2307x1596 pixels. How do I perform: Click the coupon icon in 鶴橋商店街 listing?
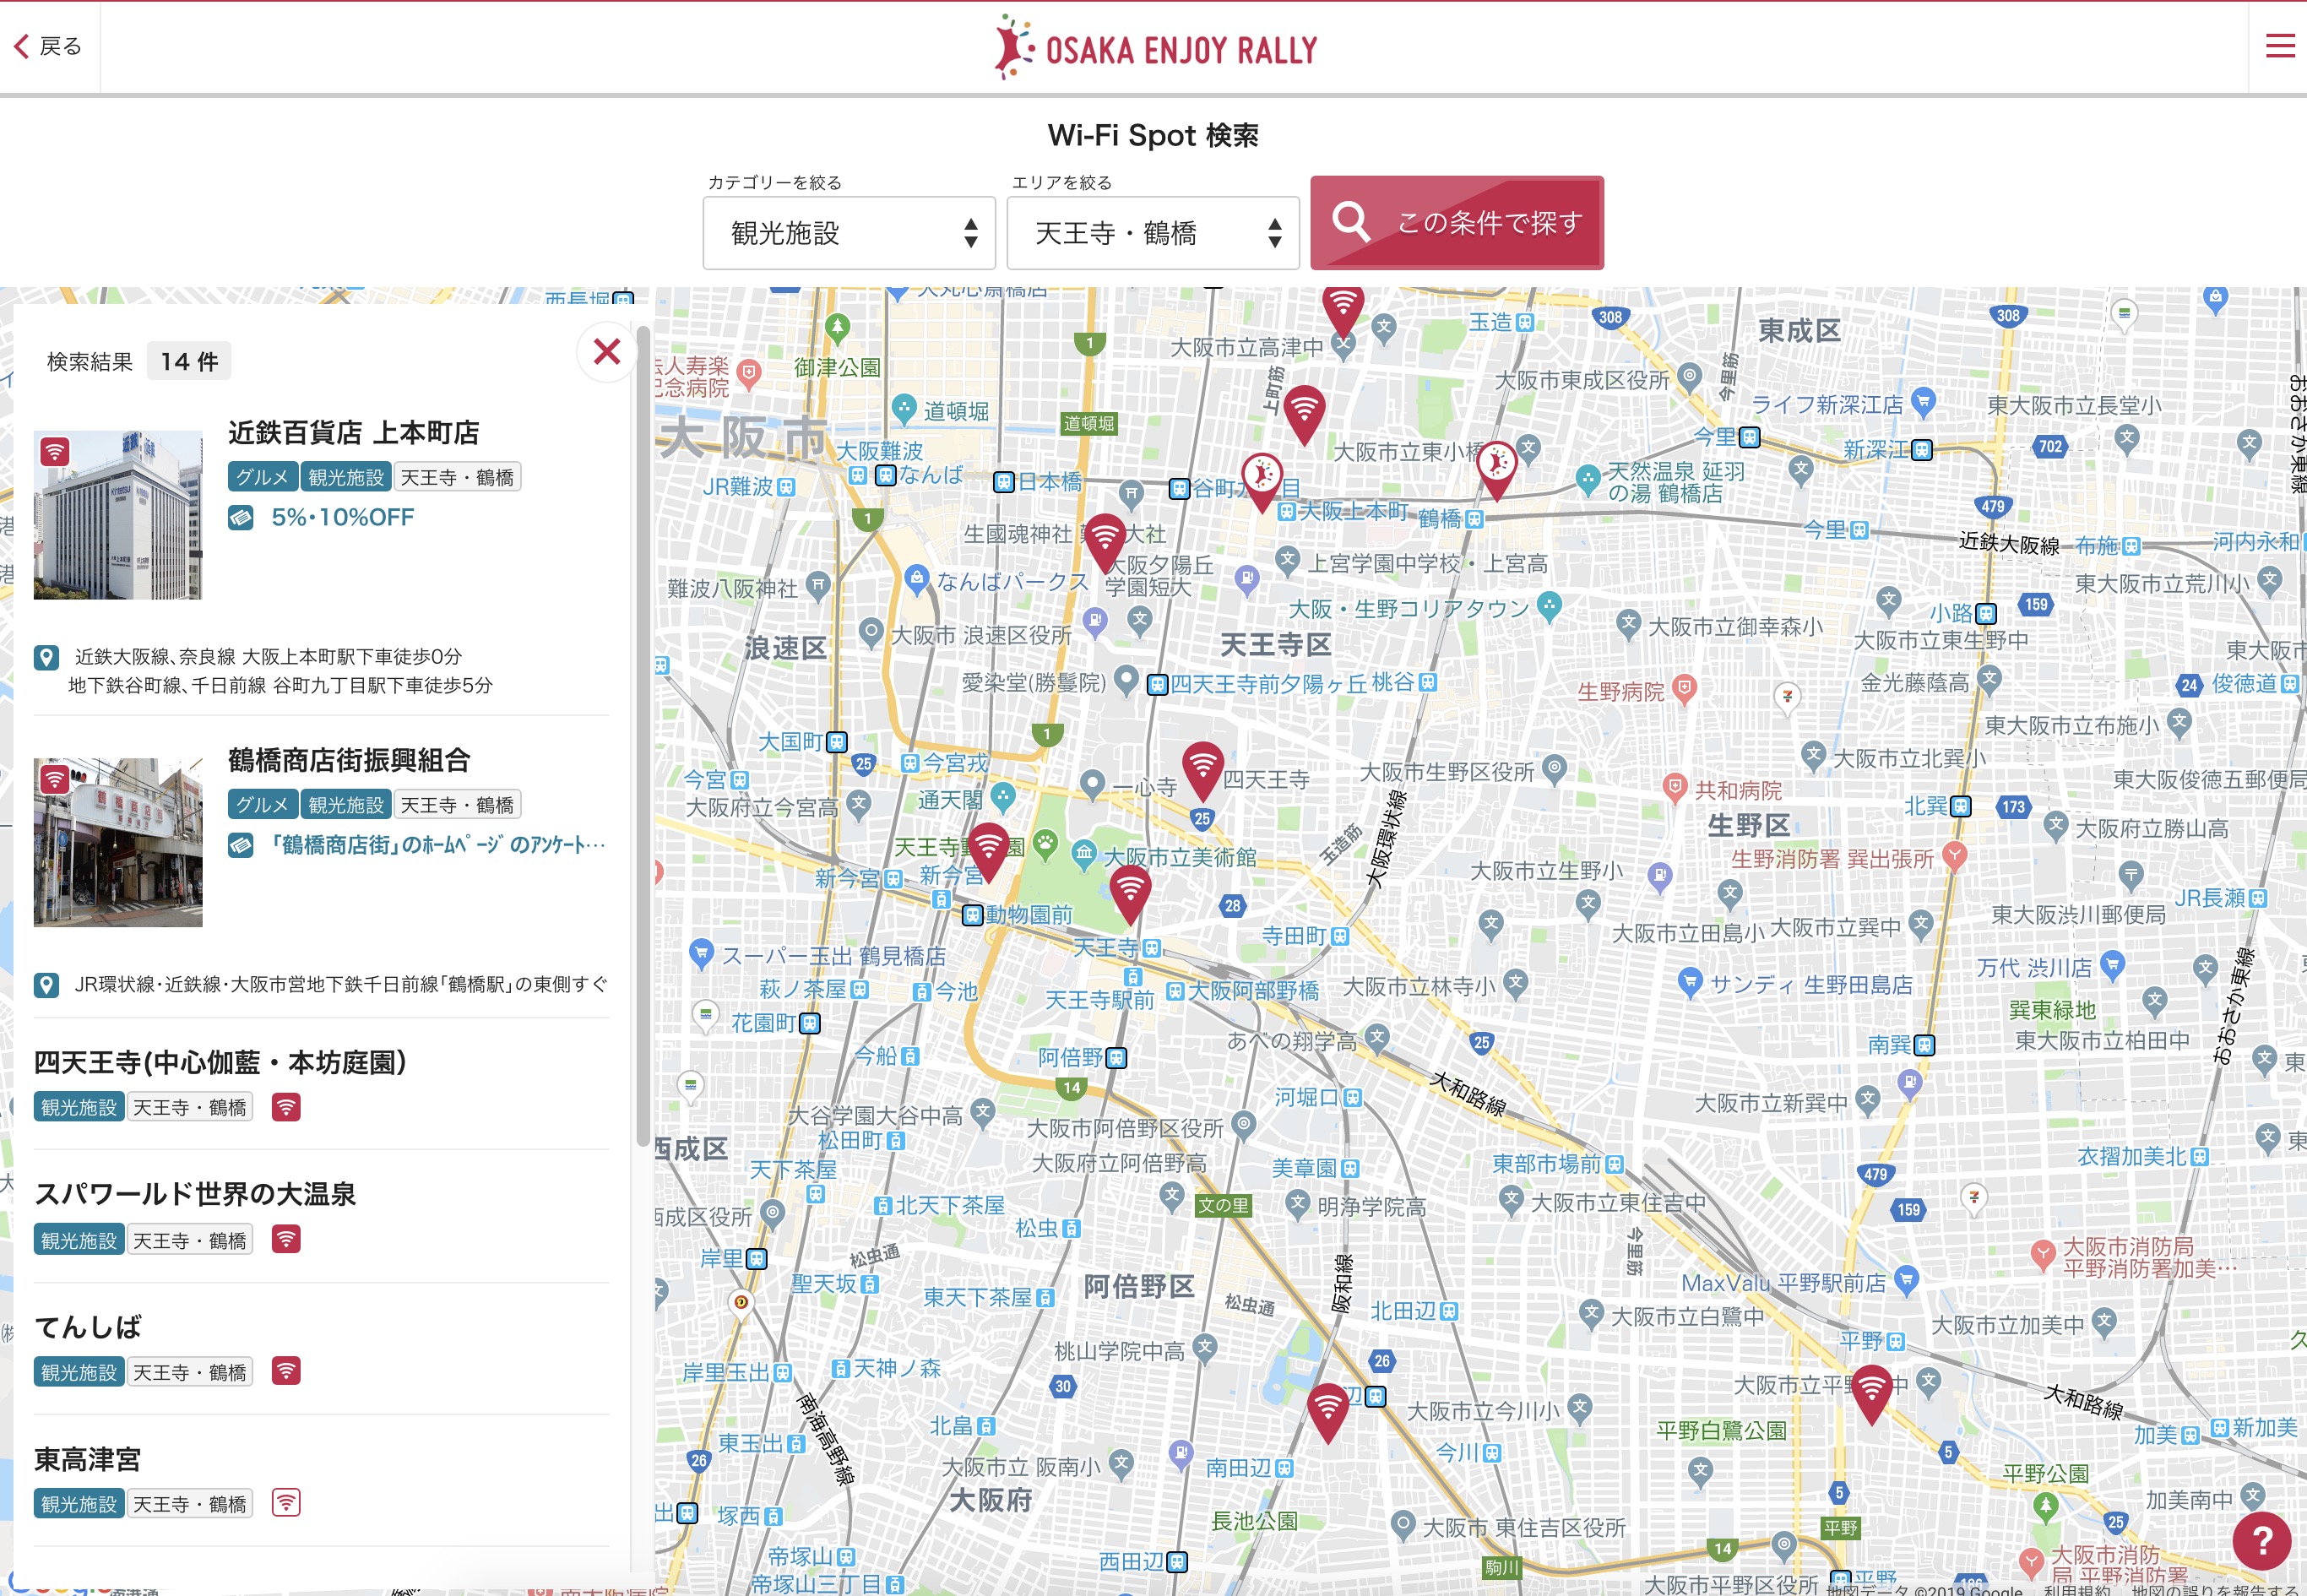point(240,845)
